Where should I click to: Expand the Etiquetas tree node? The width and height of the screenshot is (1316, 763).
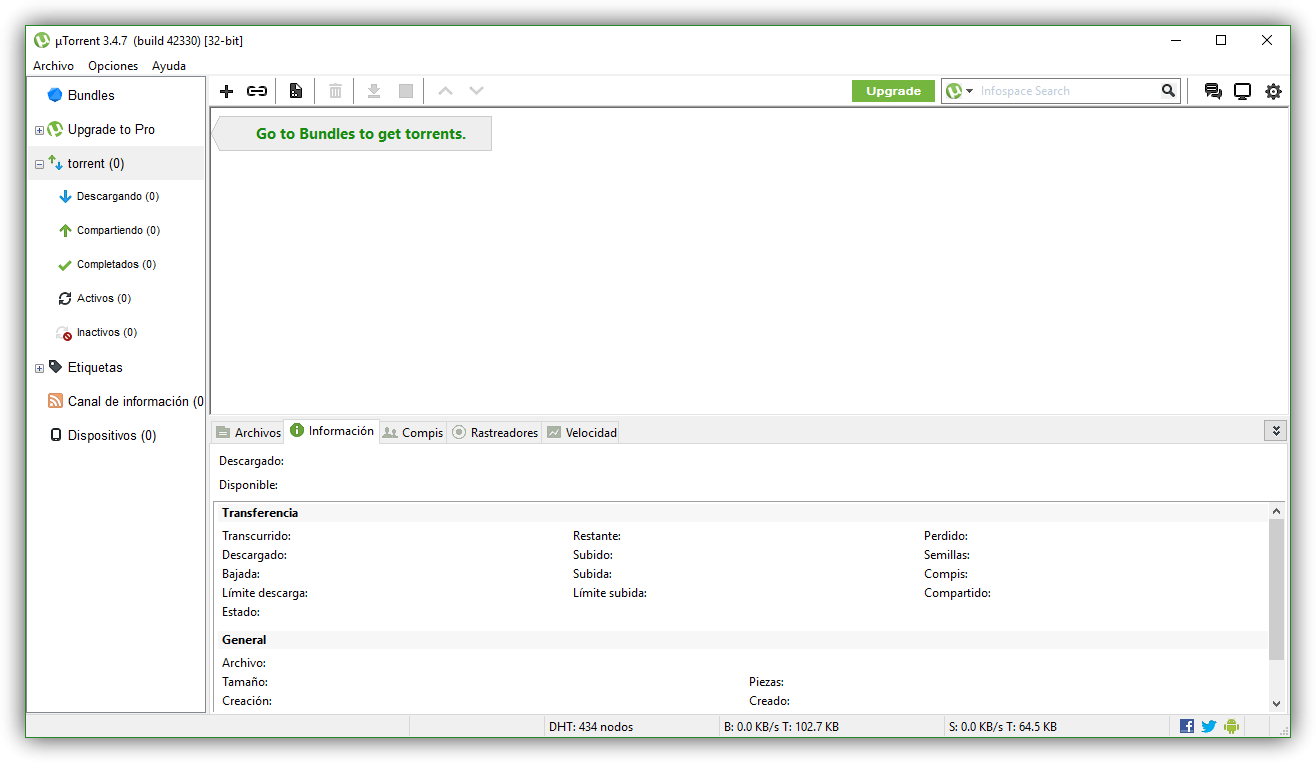[x=39, y=368]
